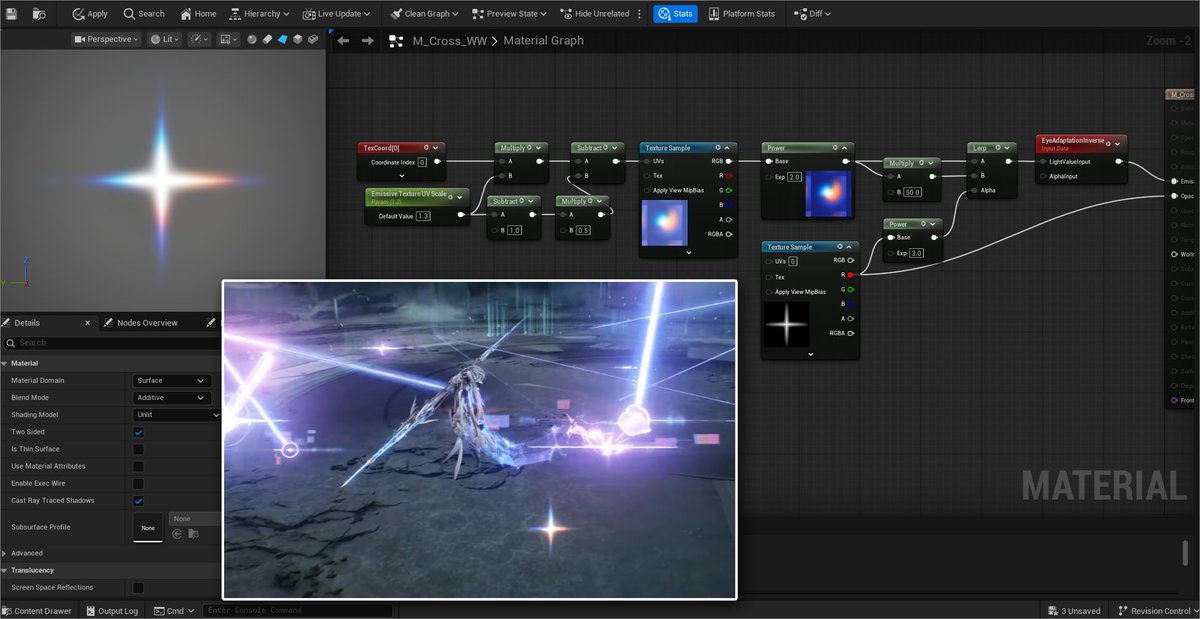Open the Blend Mode dropdown
Image resolution: width=1200 pixels, height=619 pixels.
point(172,397)
